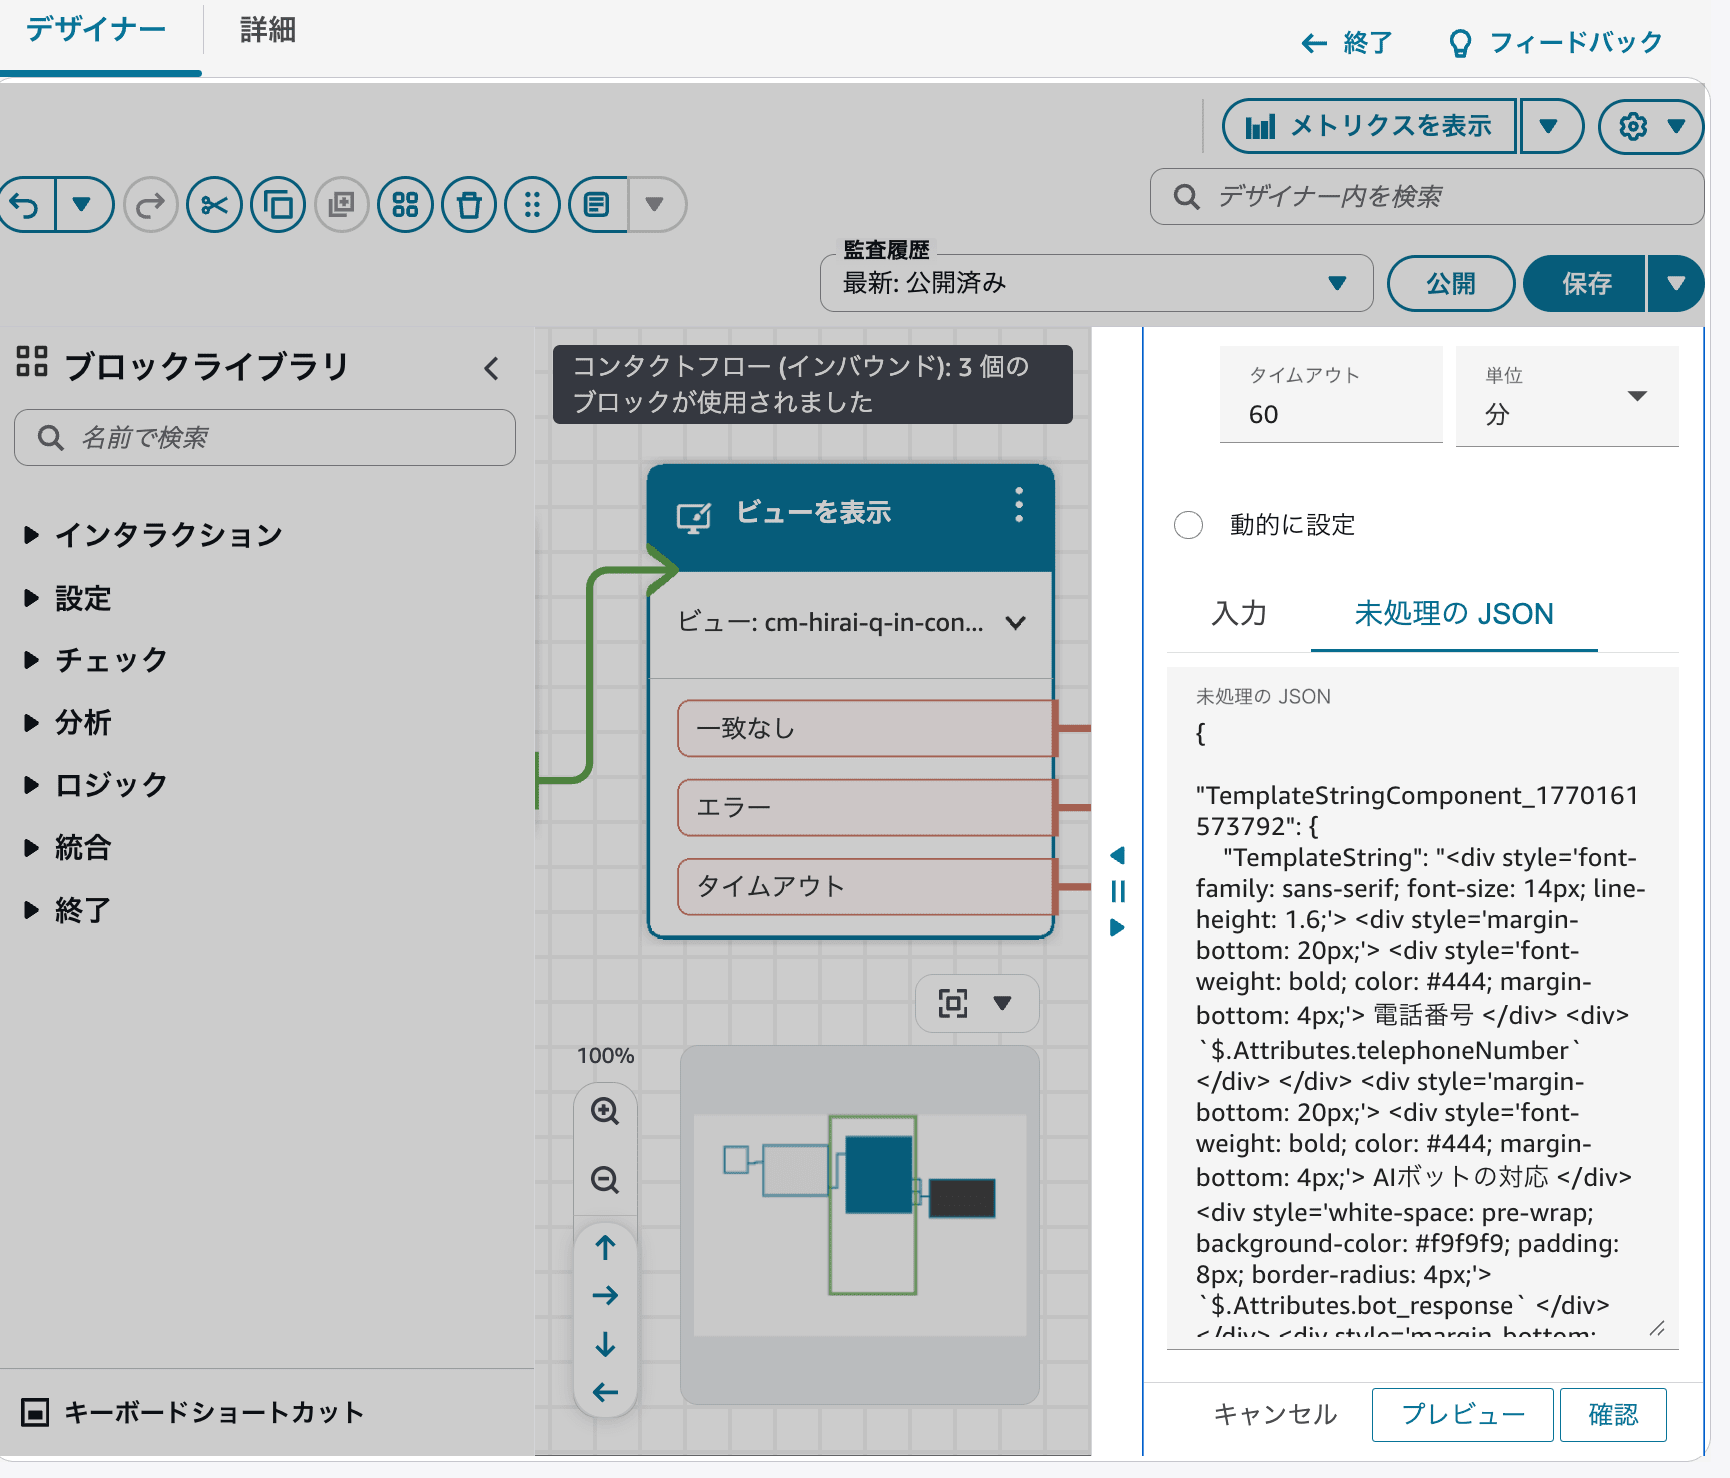Click the zoom in magnifier on the canvas
This screenshot has height=1478, width=1730.
click(x=604, y=1111)
